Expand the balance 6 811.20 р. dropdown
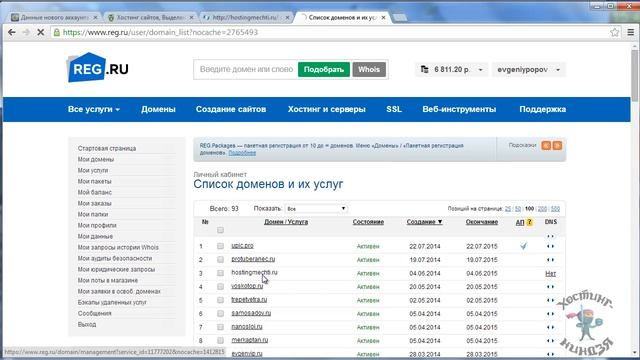This screenshot has height=360, width=640. point(480,70)
